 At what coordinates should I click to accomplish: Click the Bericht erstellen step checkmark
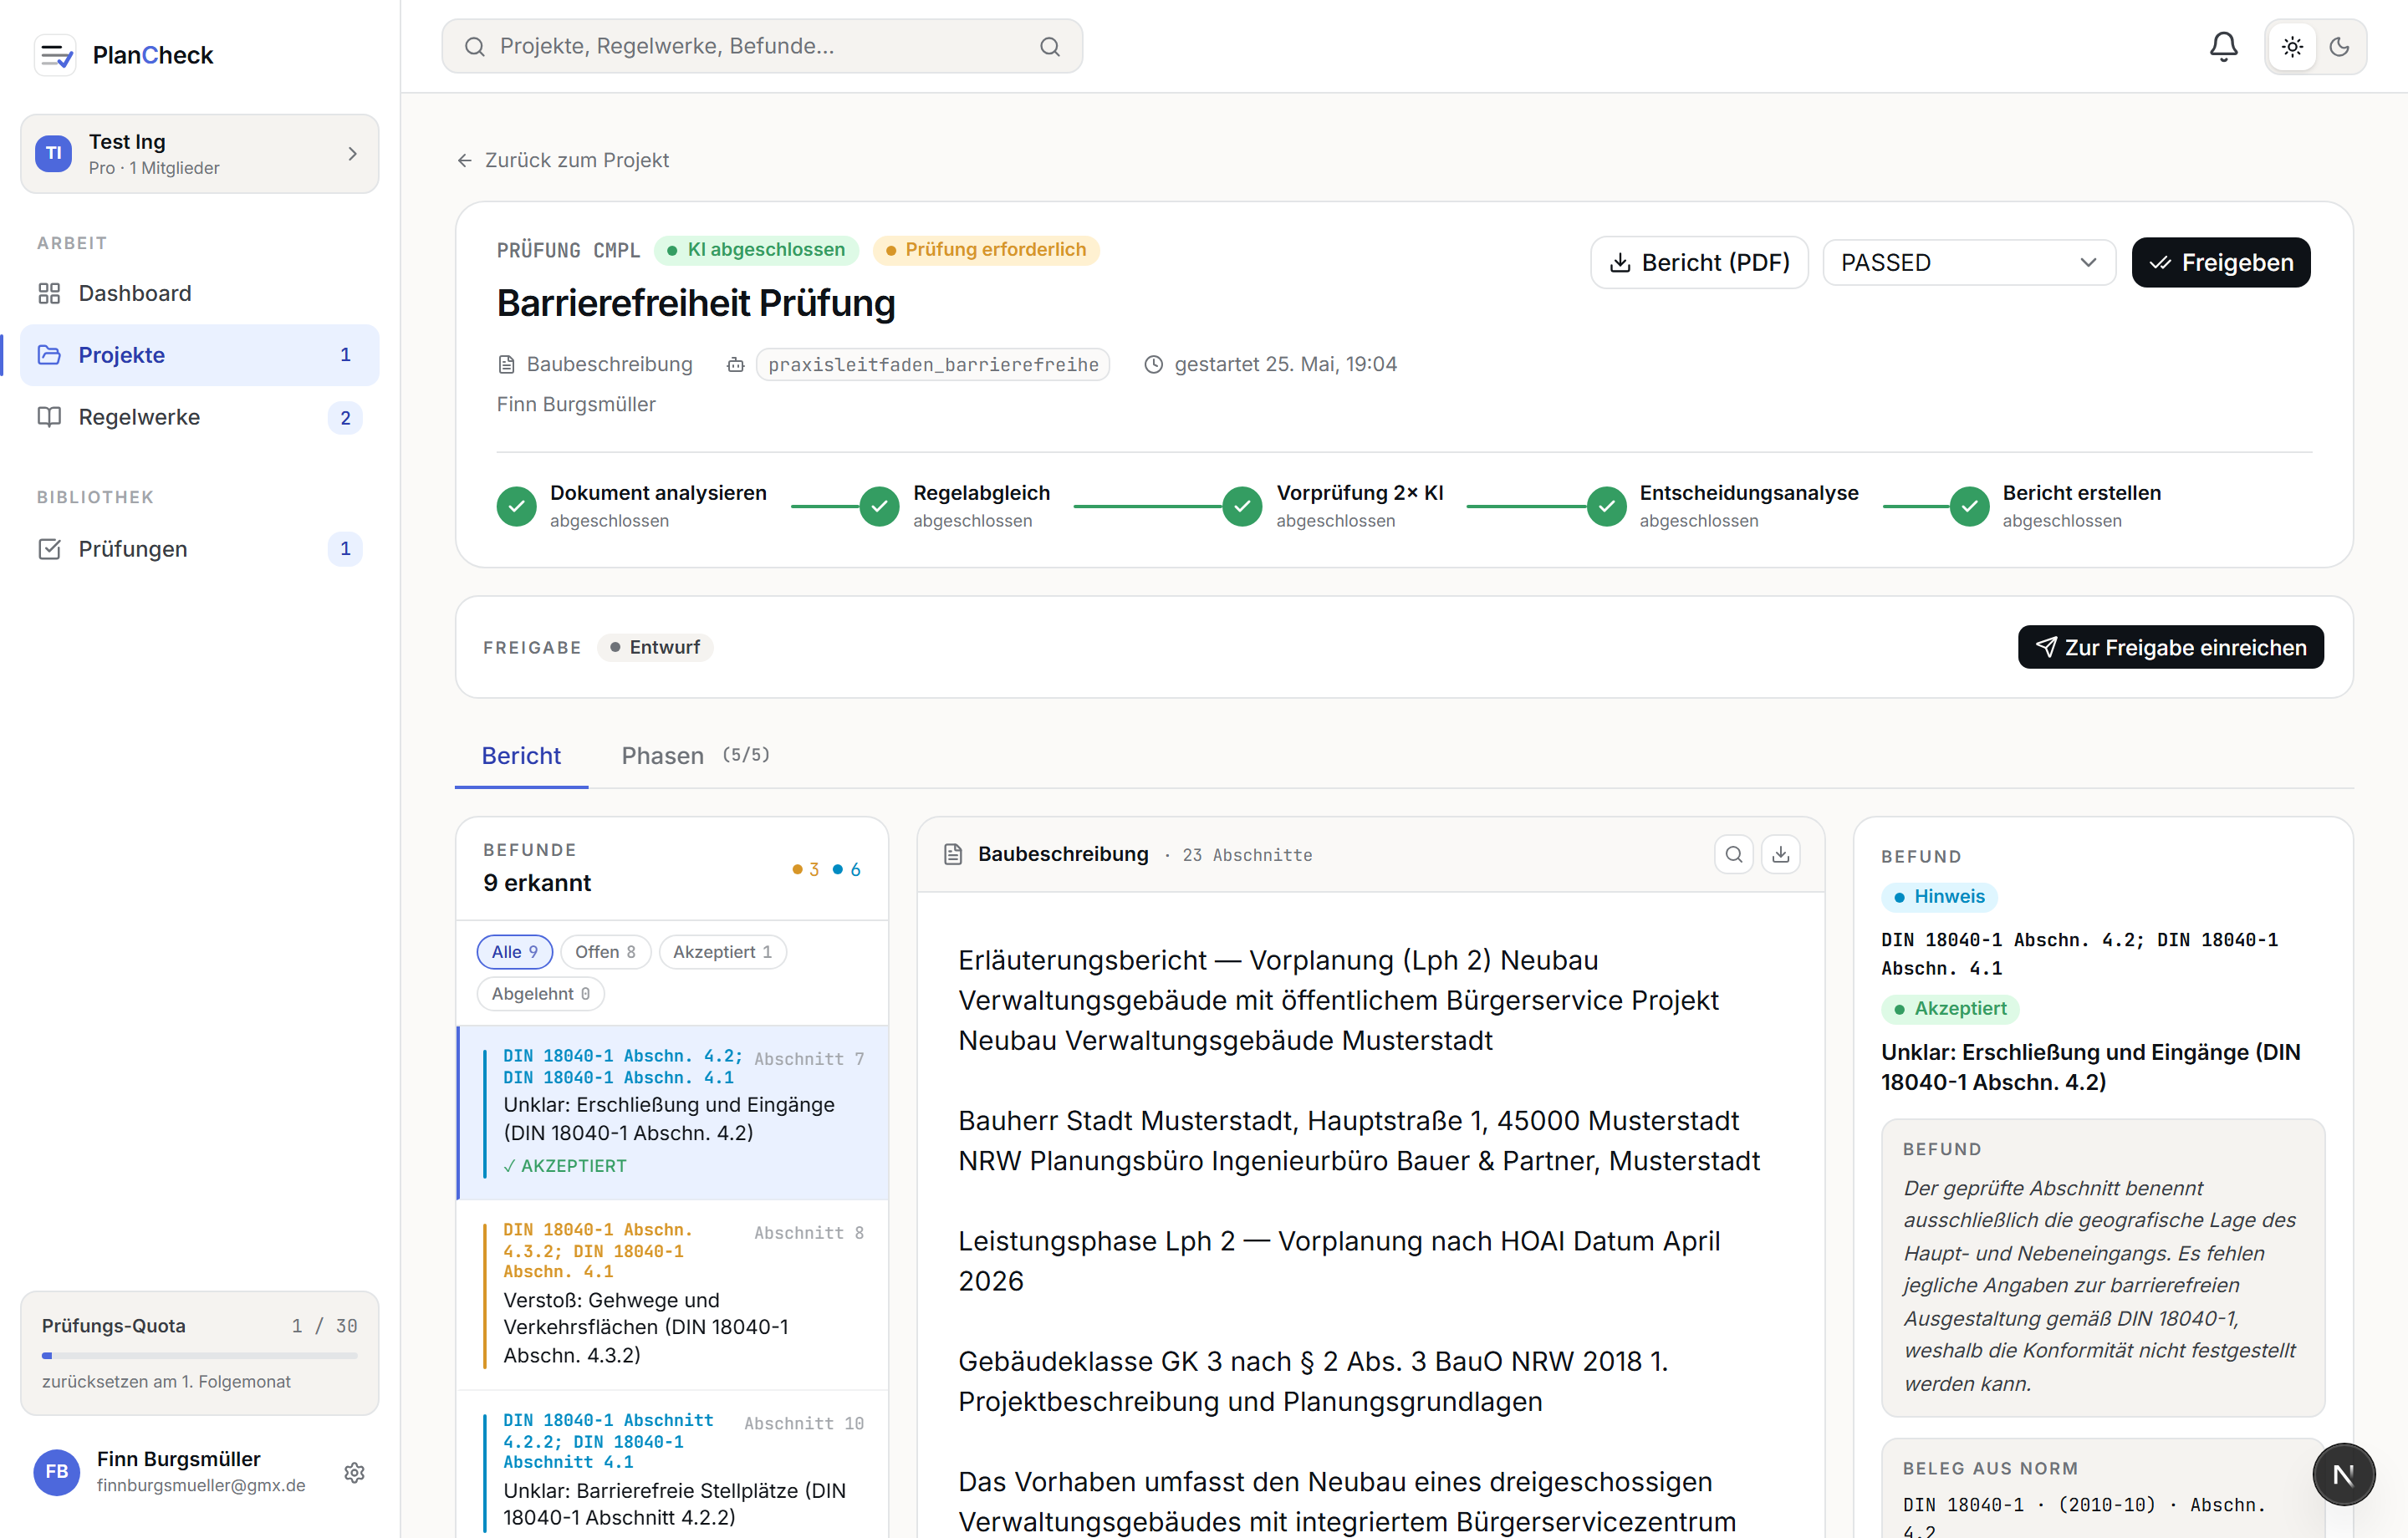[x=1969, y=506]
